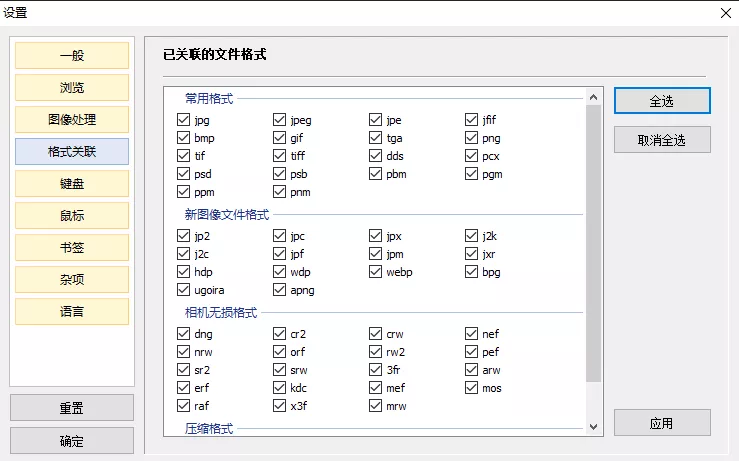Toggle the nef format checkbox
Viewport: 739px width, 461px height.
[x=471, y=334]
